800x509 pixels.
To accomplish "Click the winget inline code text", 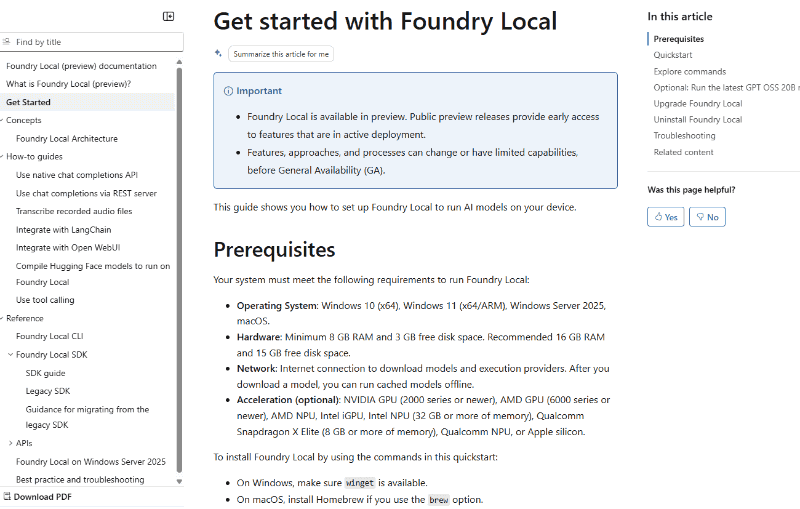I will pos(360,483).
